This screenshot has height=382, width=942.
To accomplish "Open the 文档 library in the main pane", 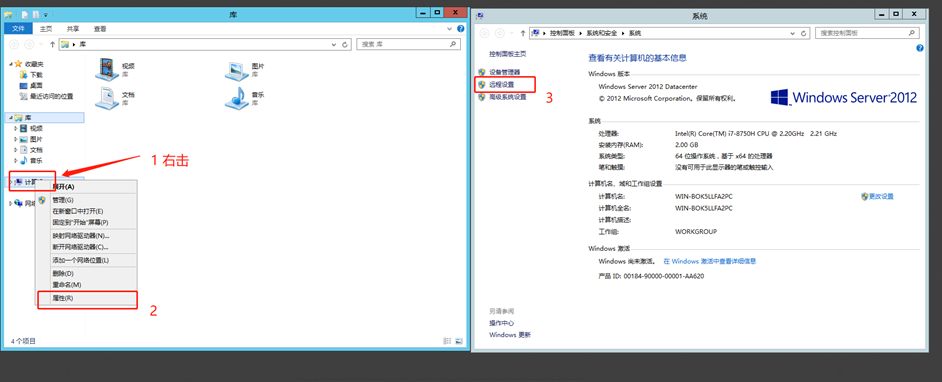I will [x=115, y=98].
